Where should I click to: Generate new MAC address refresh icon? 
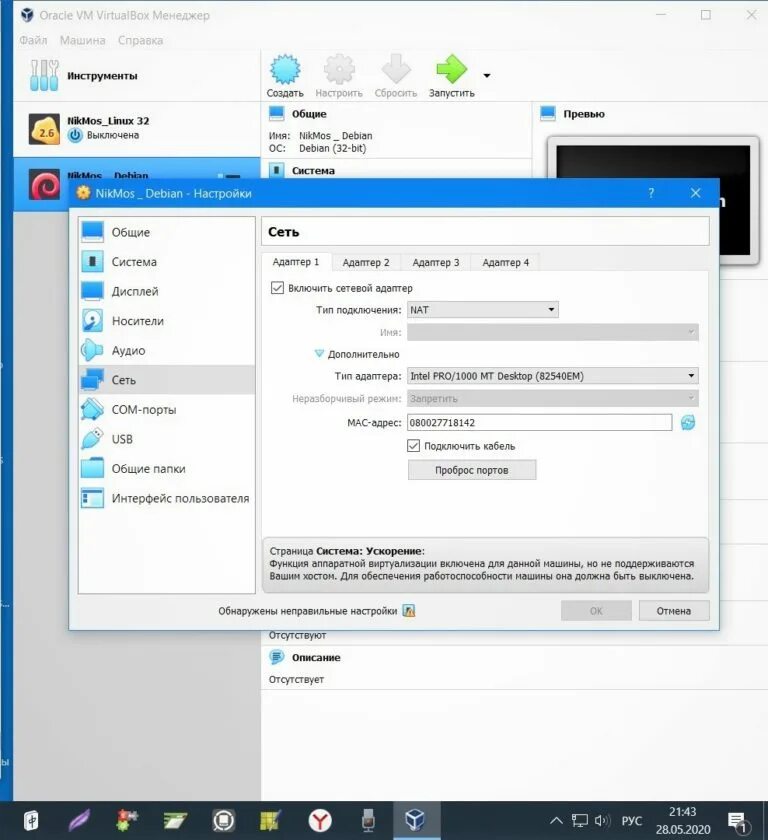[x=688, y=423]
